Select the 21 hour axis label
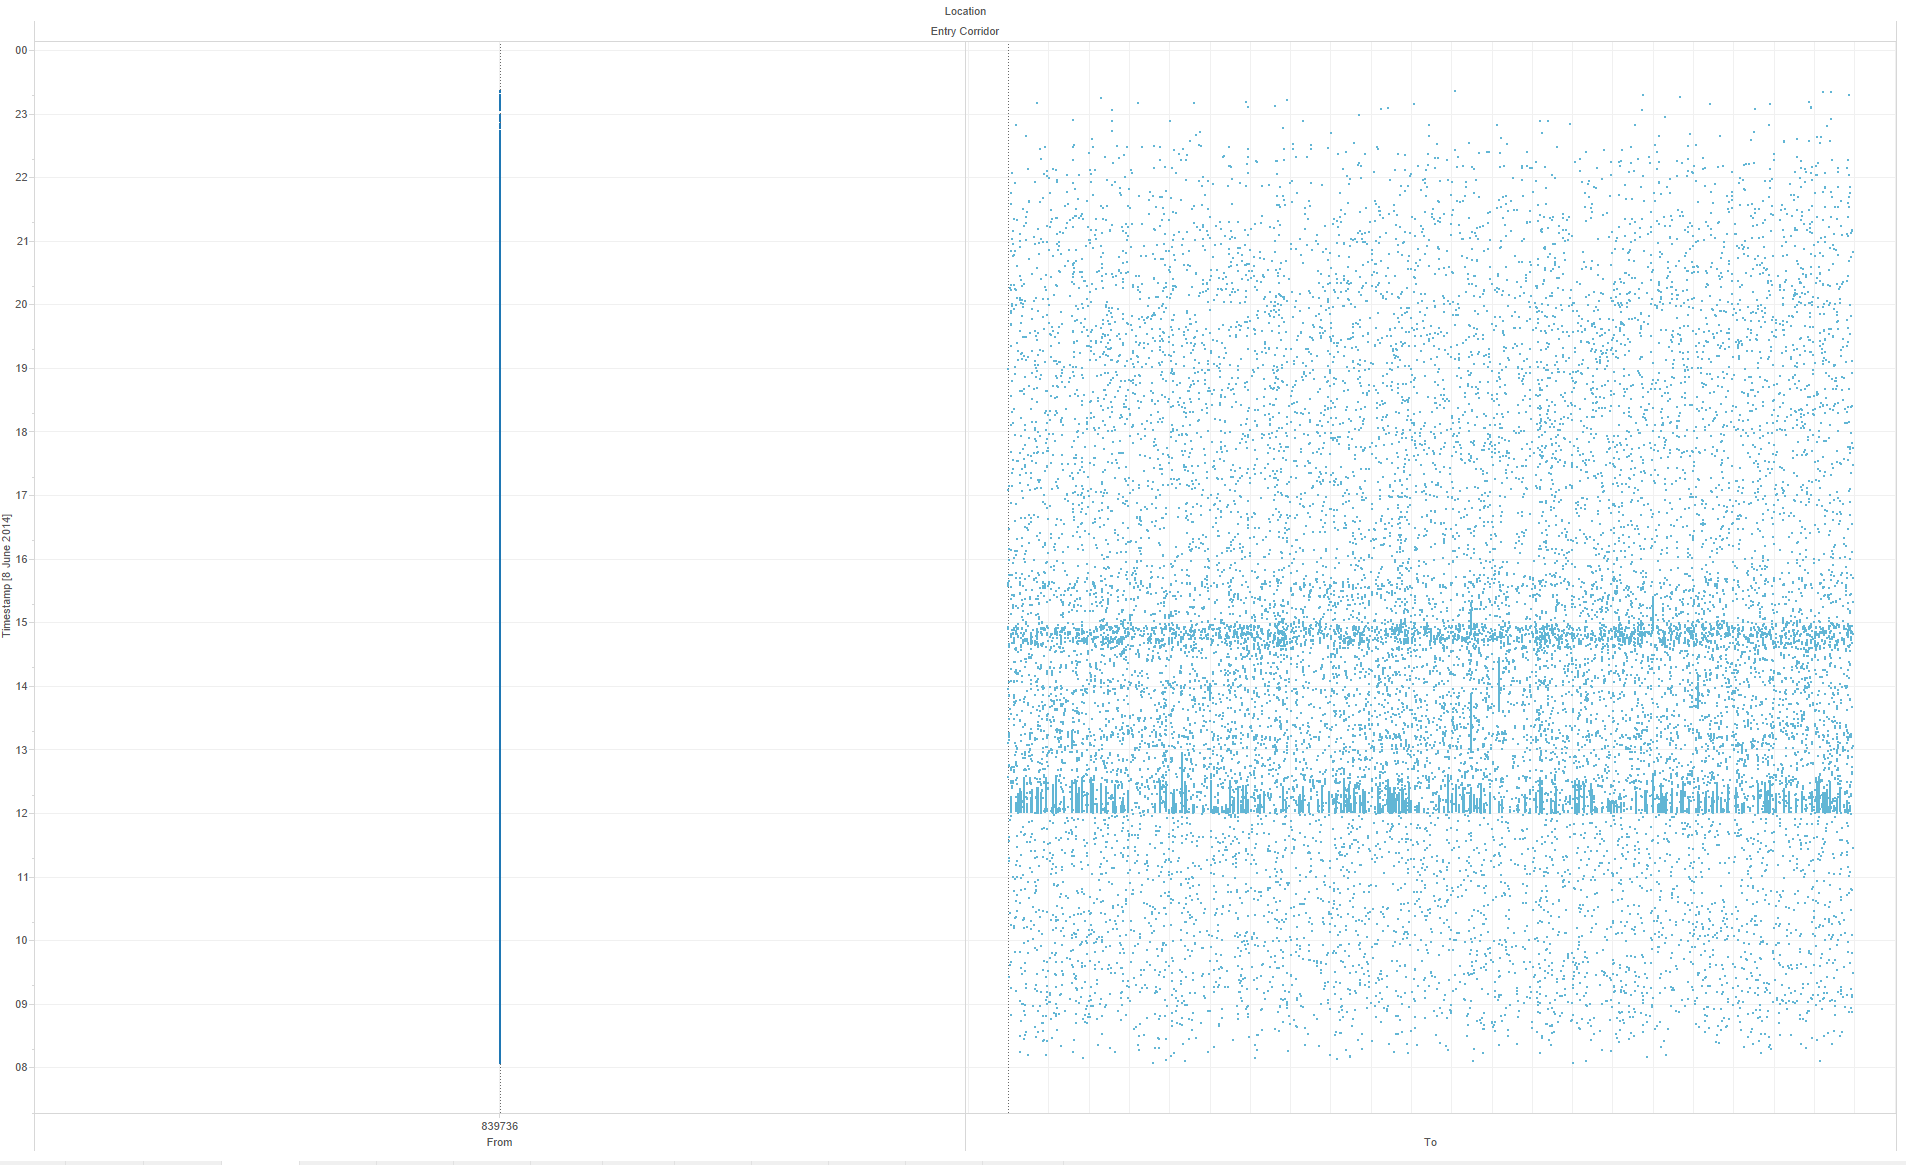Screen dimensions: 1906x1165 click(21, 241)
